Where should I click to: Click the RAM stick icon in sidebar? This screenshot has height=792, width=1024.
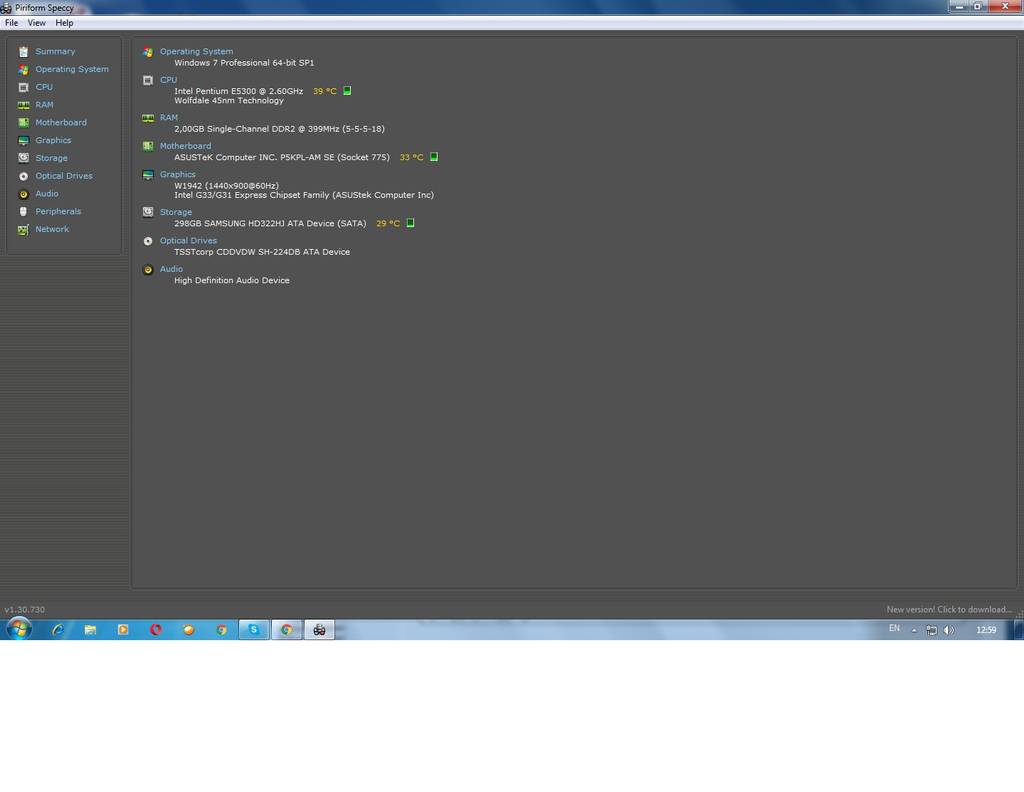[24, 104]
